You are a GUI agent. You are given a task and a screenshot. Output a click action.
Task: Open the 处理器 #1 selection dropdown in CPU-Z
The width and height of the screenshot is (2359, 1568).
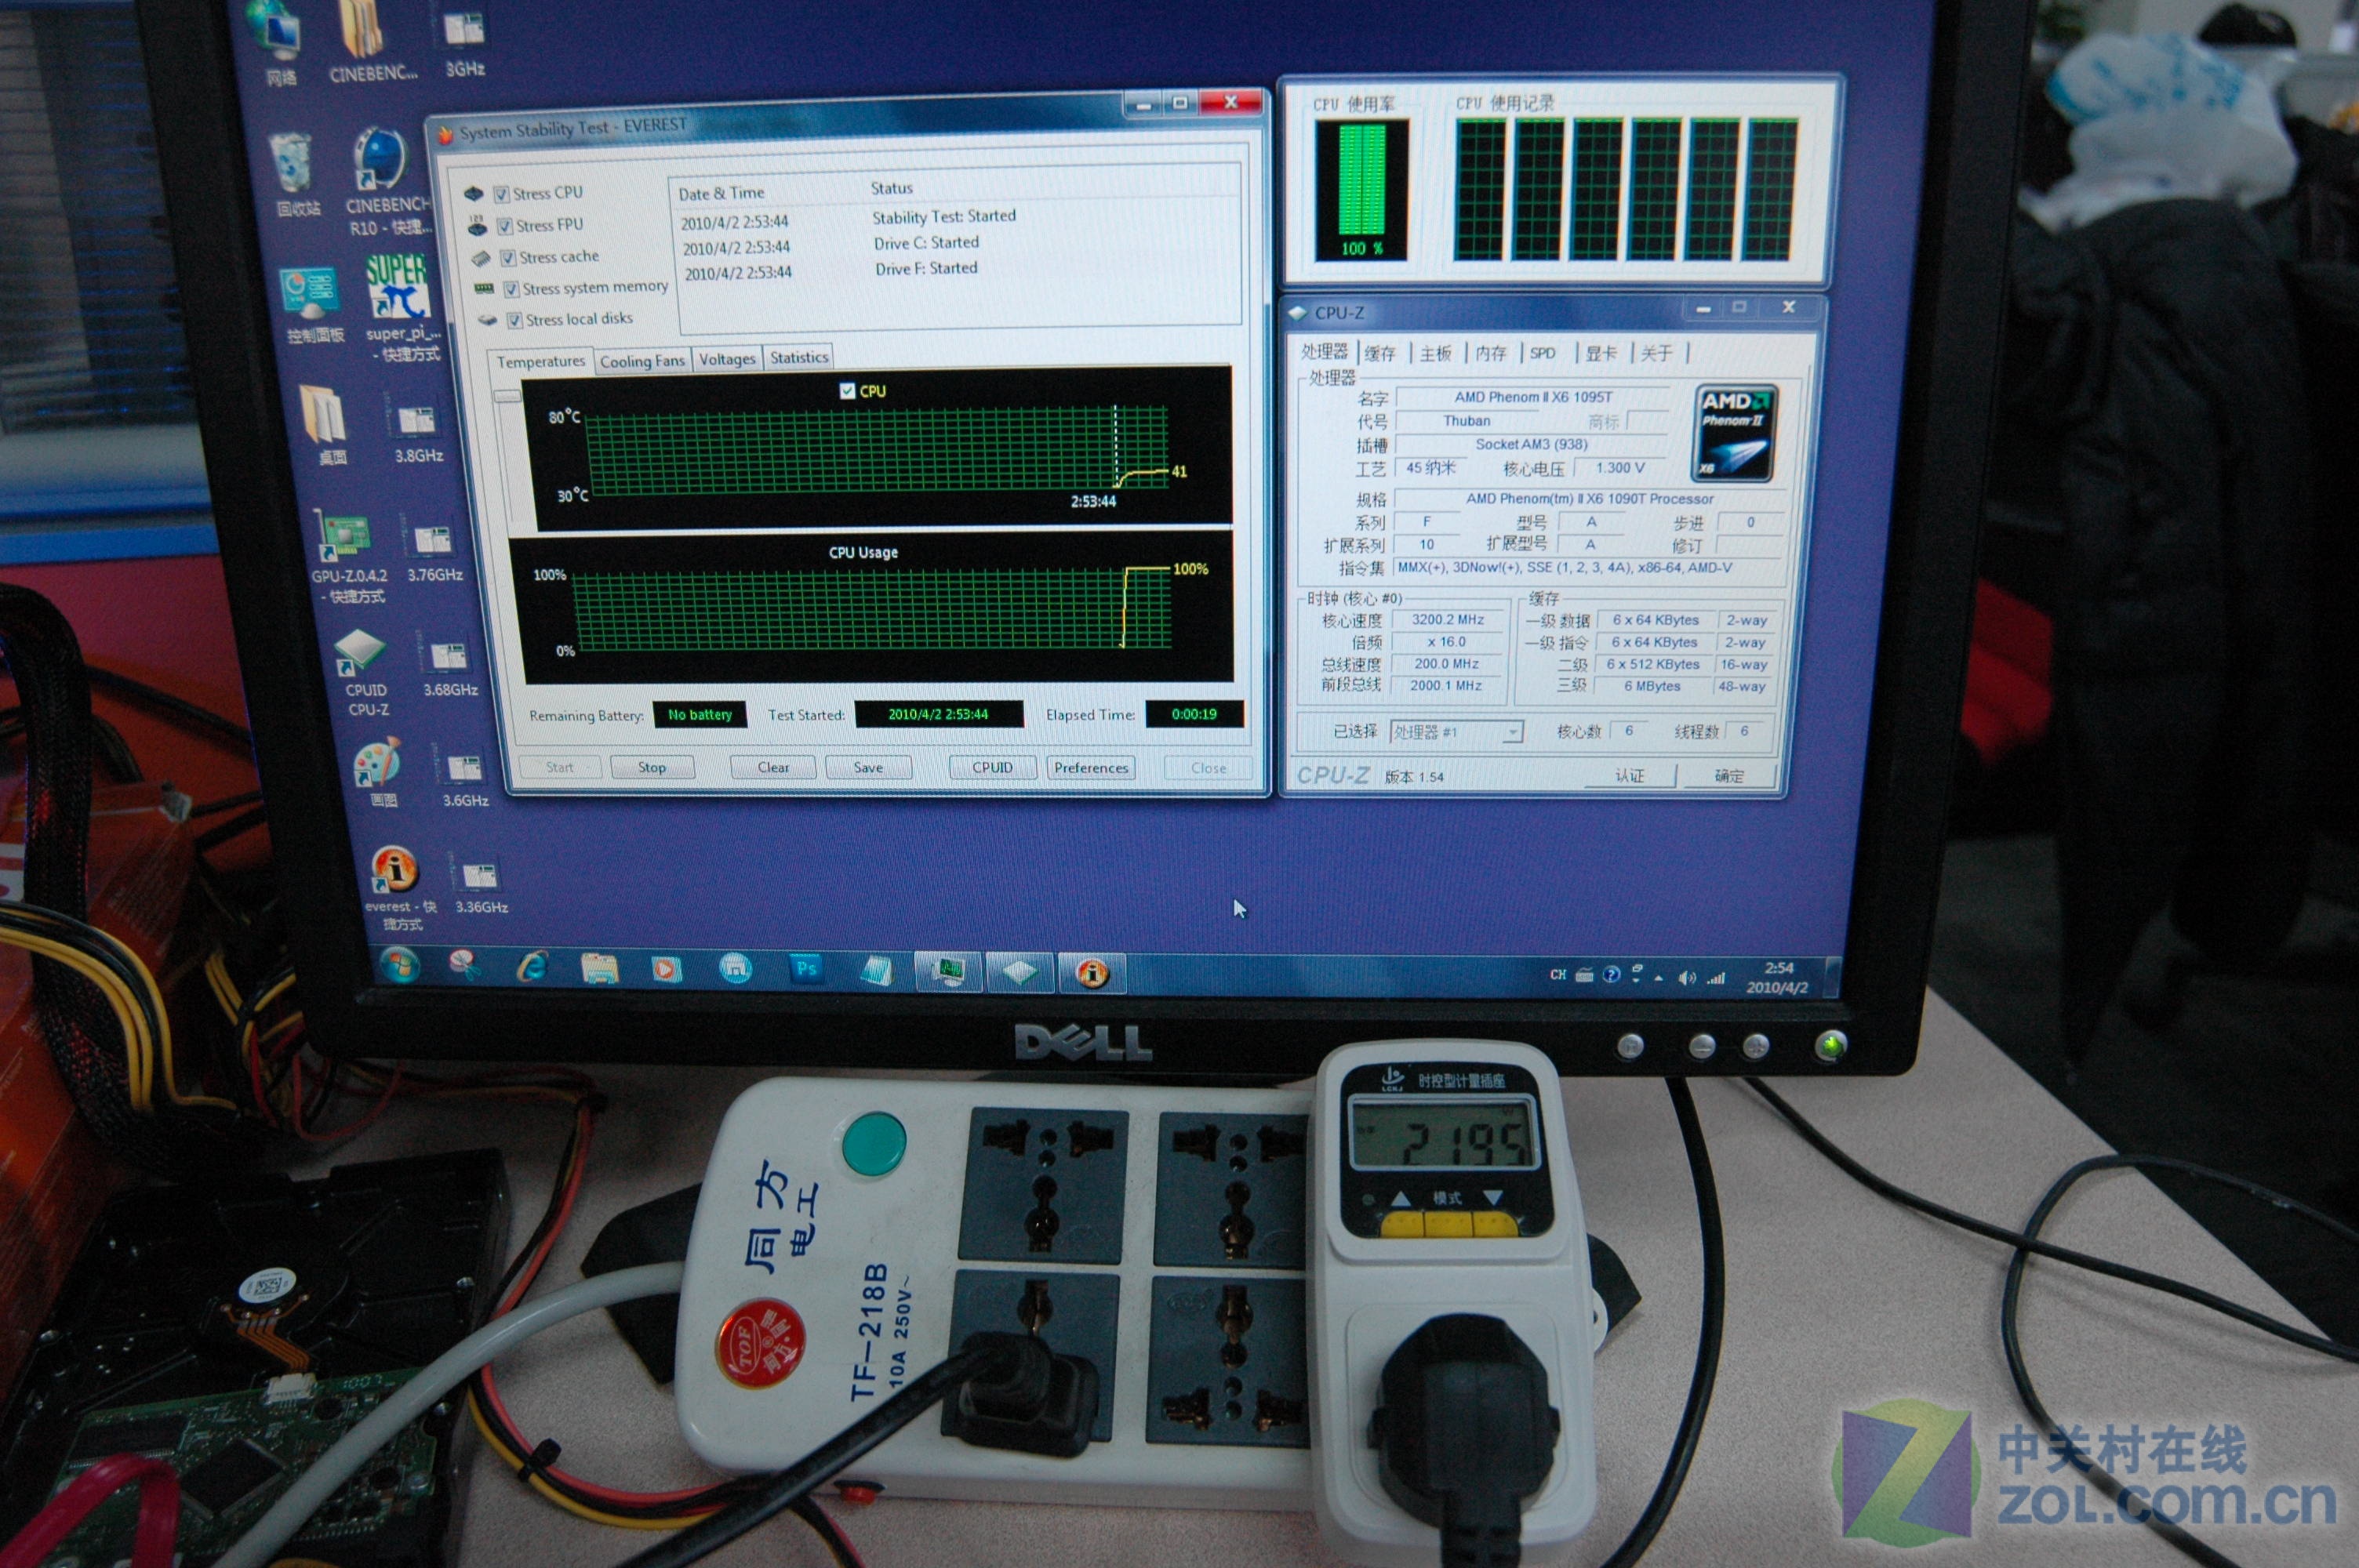click(1456, 732)
